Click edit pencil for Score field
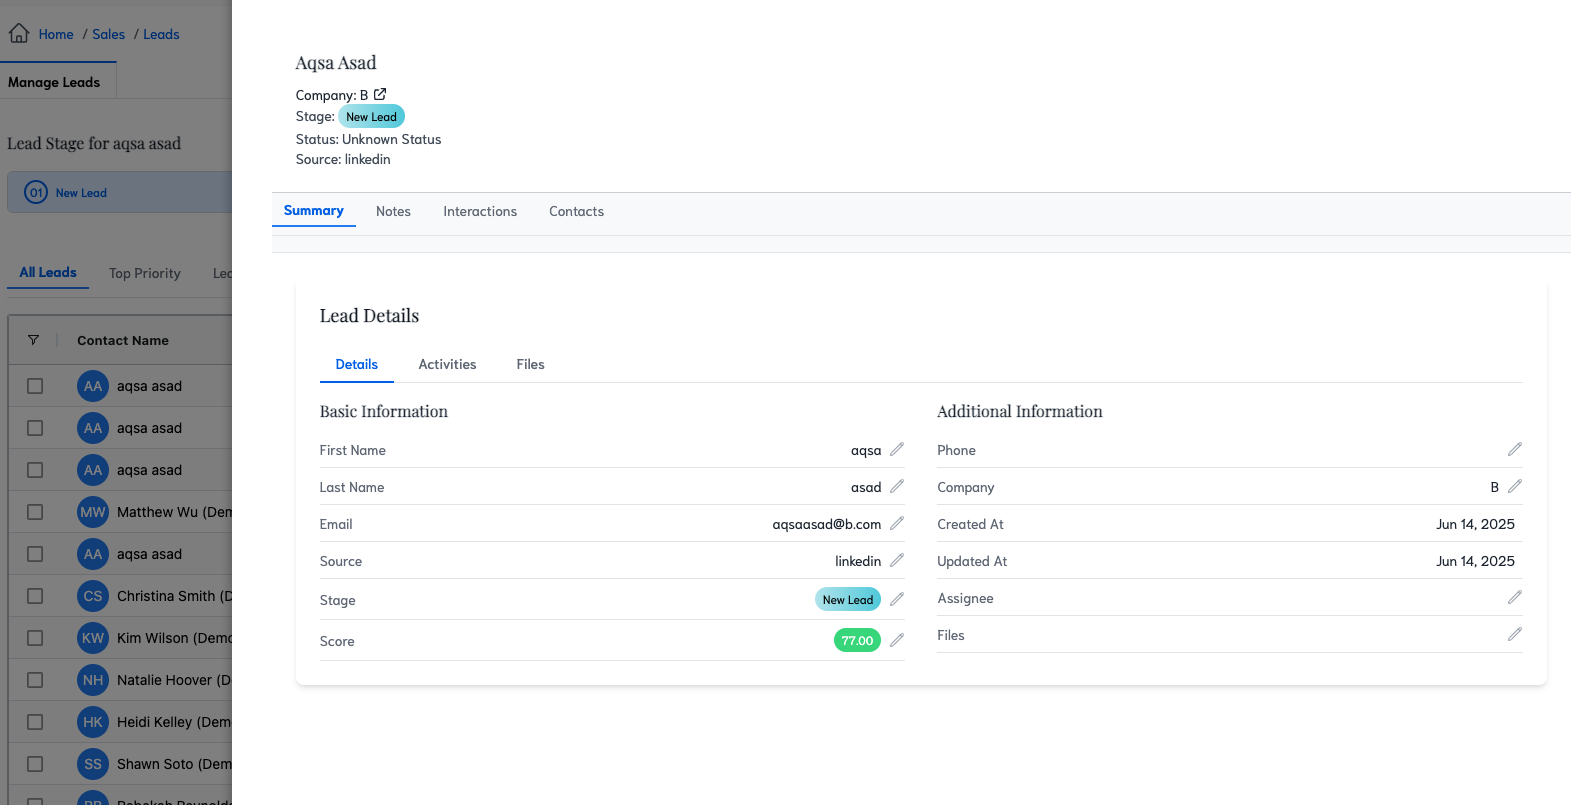 [897, 641]
